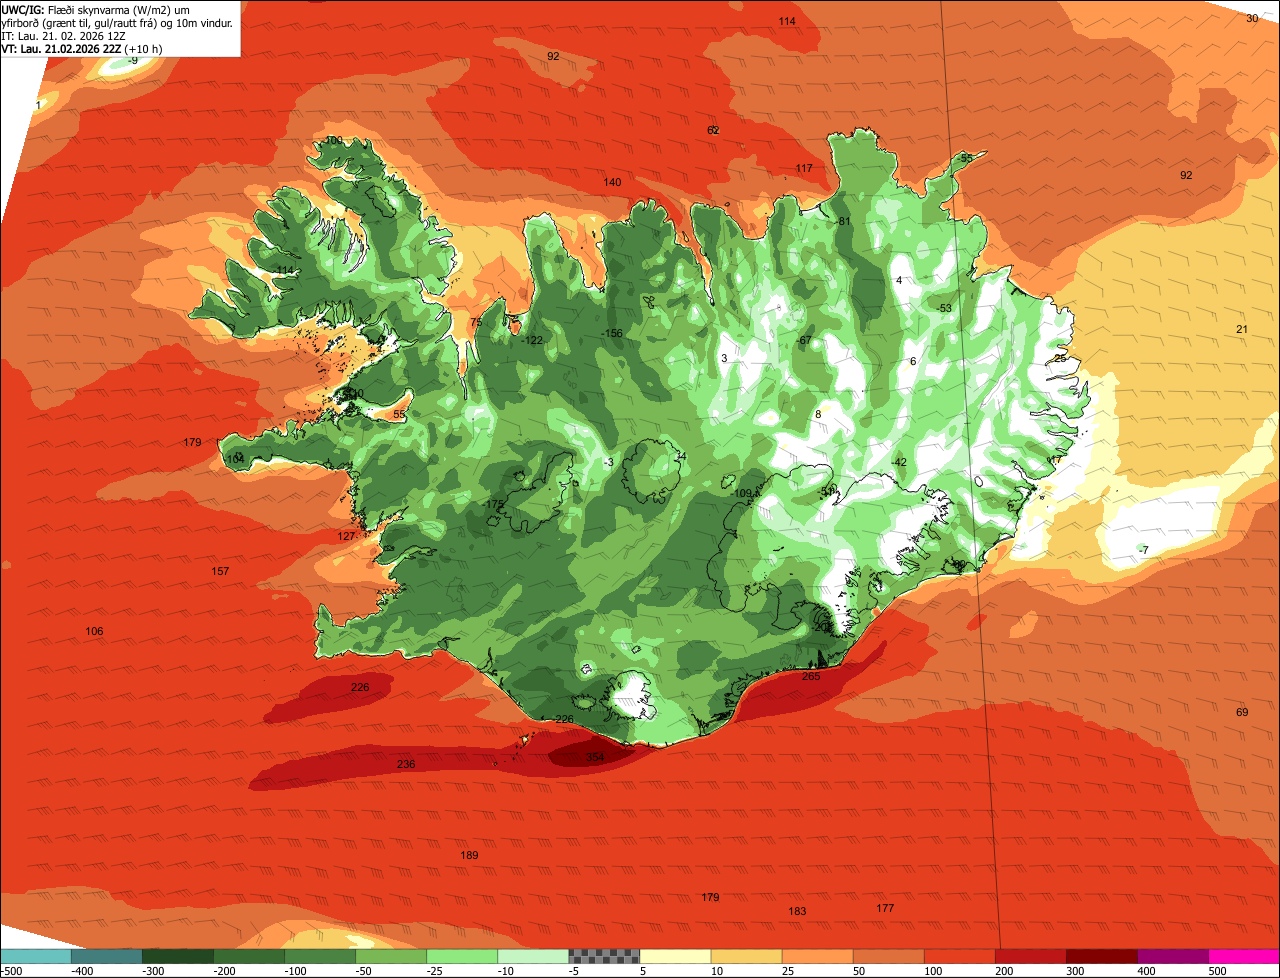Click the purple swatch between 400 and 500
Viewport: 1280px width, 978px height.
click(x=1171, y=956)
